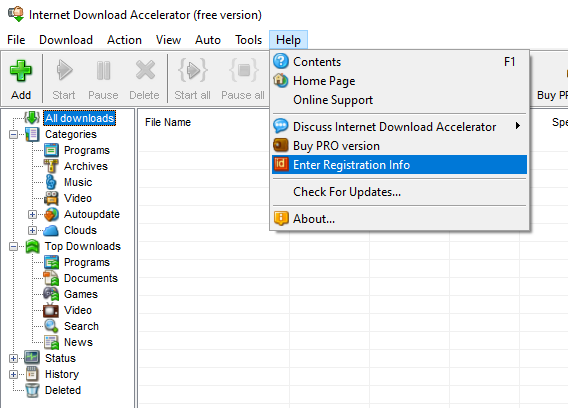The image size is (568, 408).
Task: Click the History calendar icon
Action: click(32, 374)
